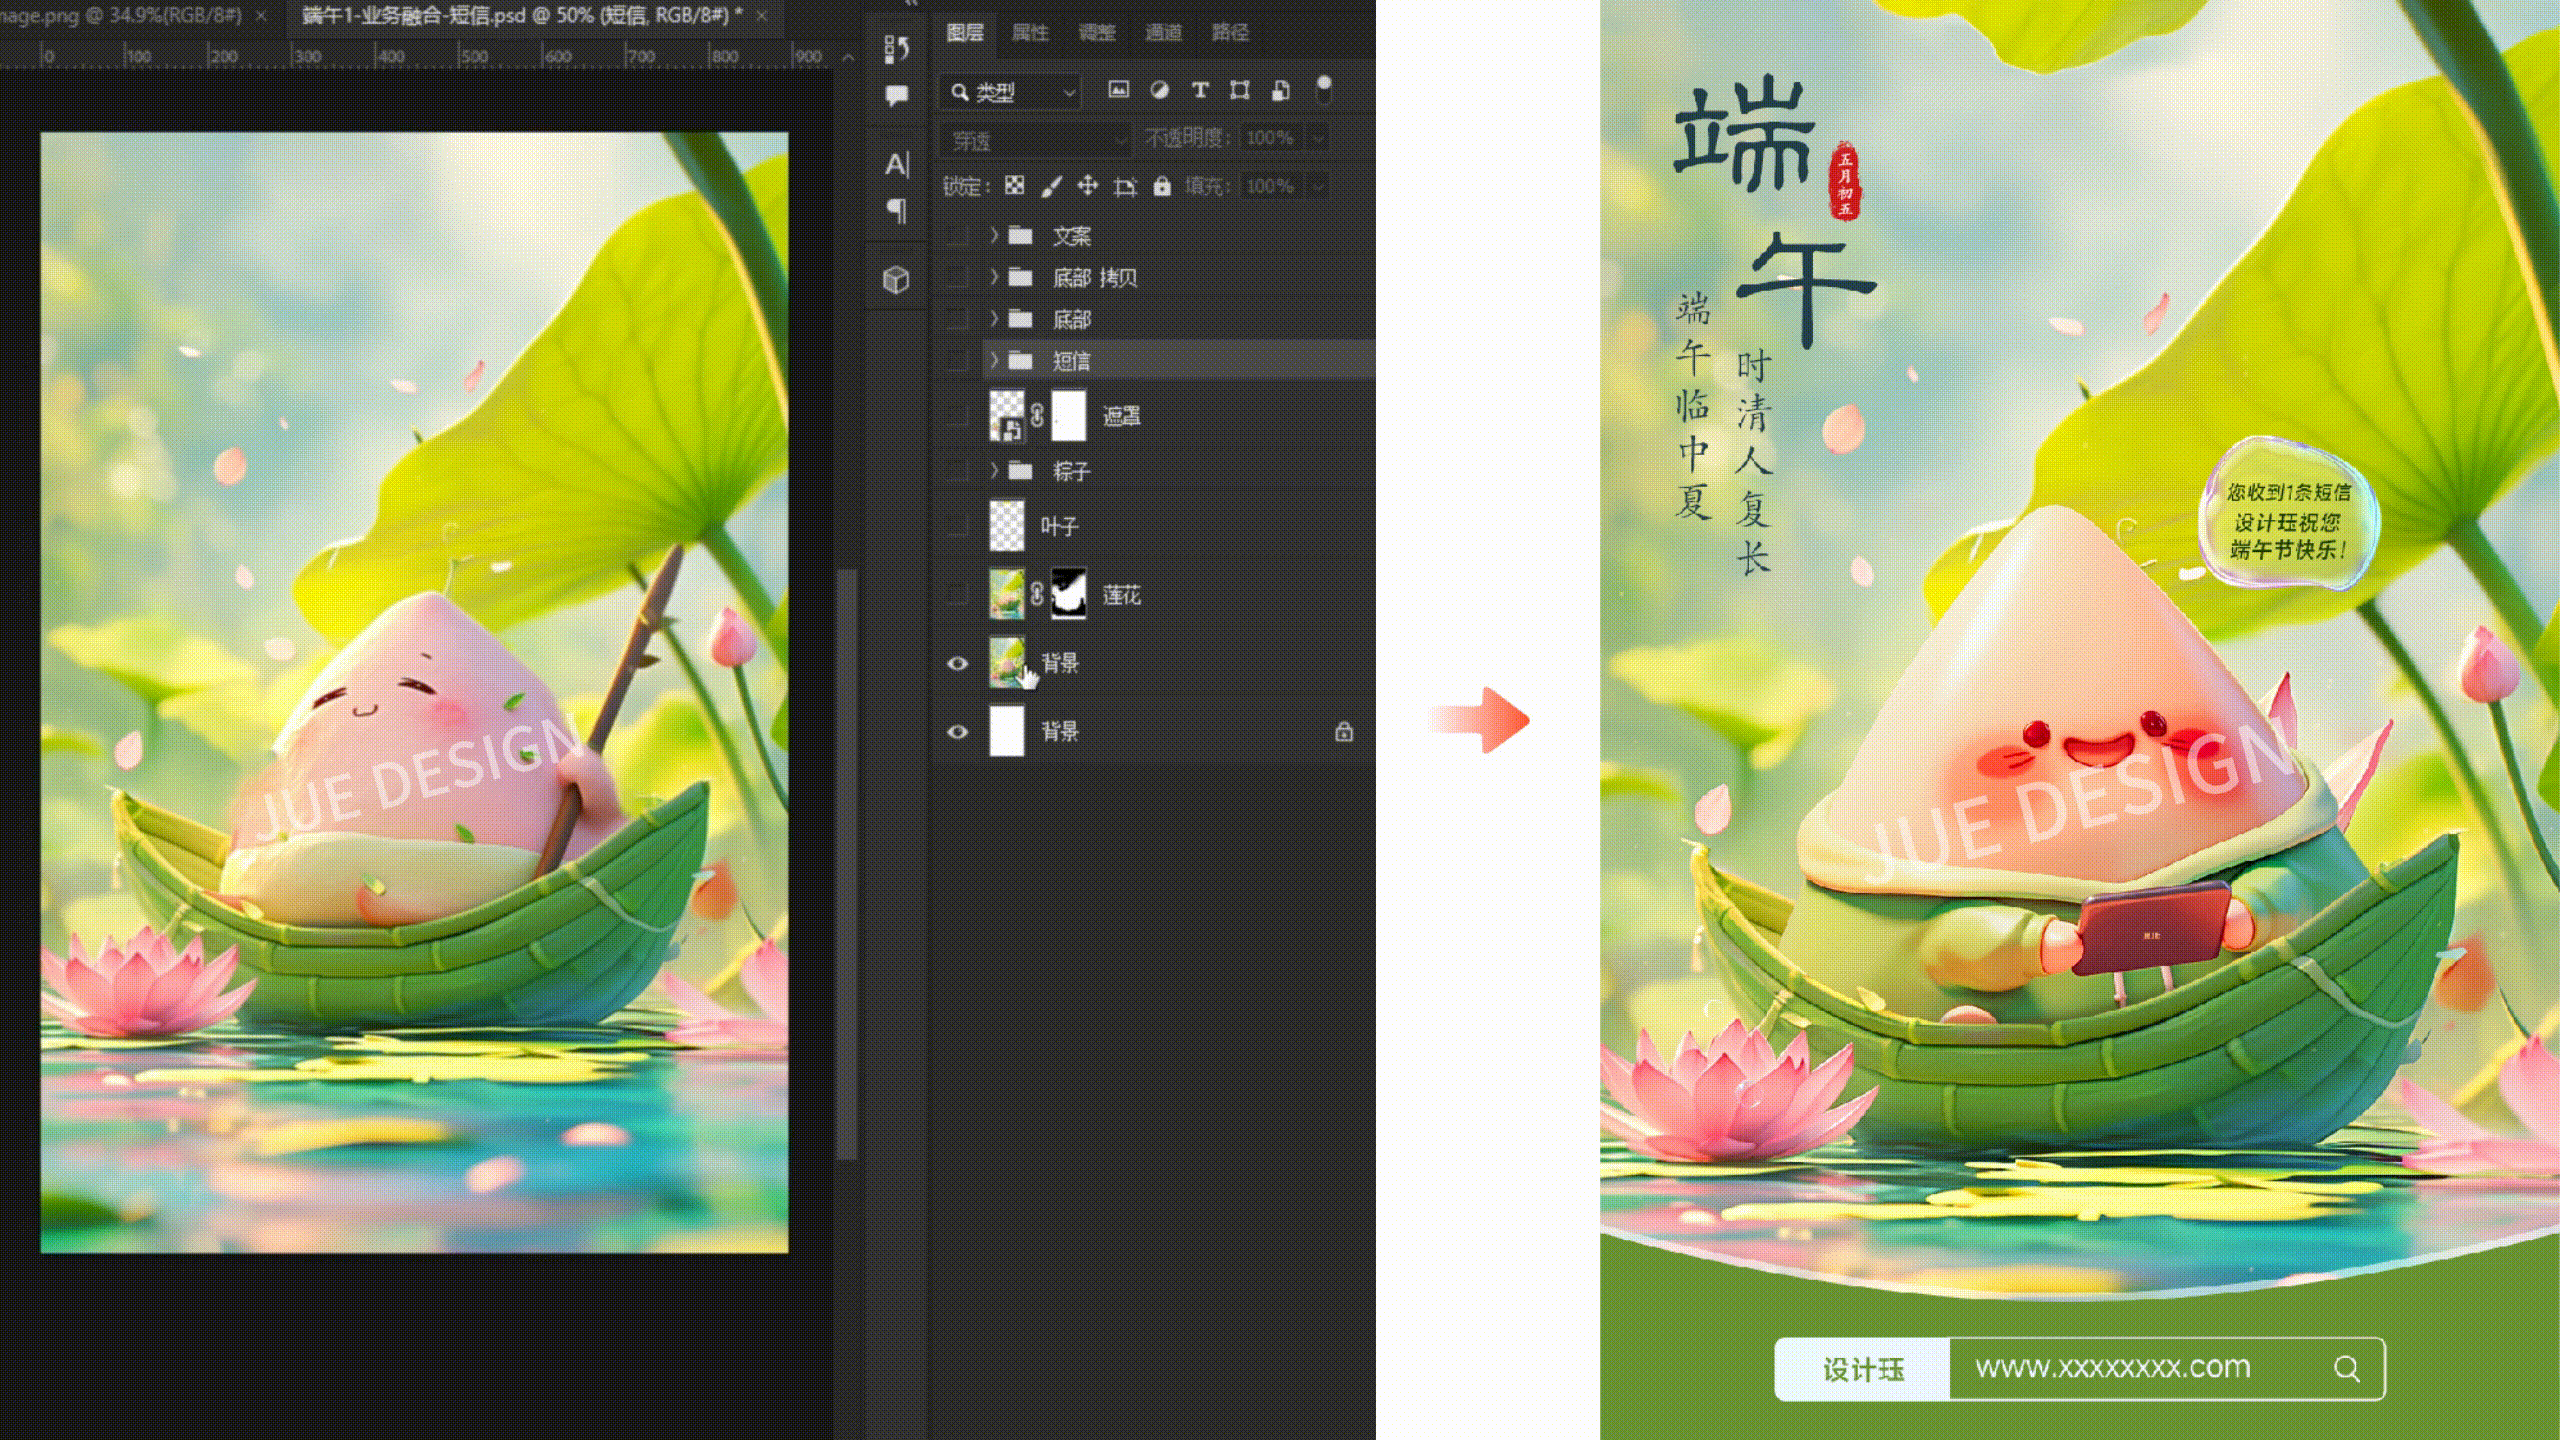Viewport: 2560px width, 1440px height.
Task: Show the 遮罩 layer visibility box
Action: (x=957, y=415)
